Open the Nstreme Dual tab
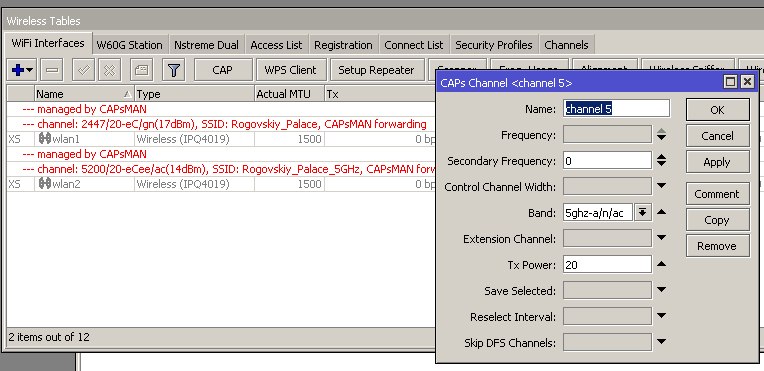 click(x=207, y=45)
